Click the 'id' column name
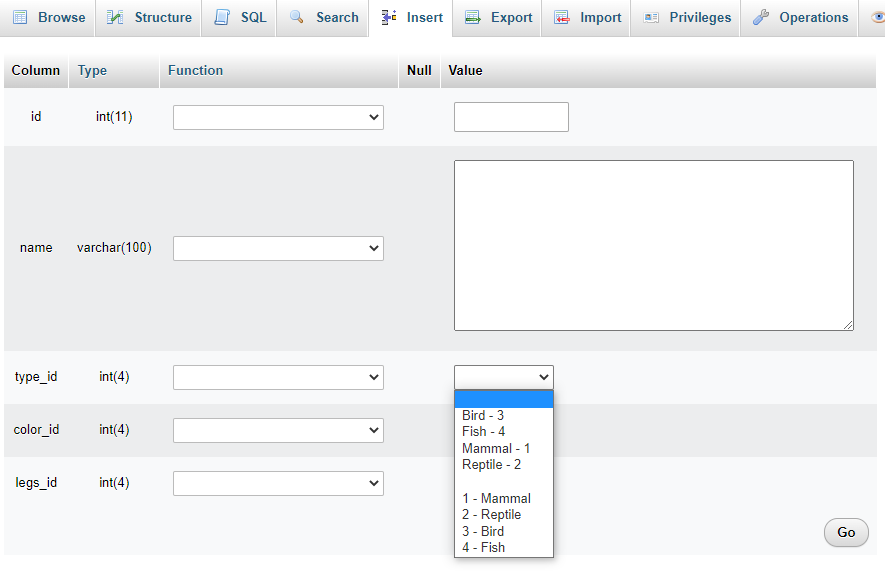 pos(36,117)
